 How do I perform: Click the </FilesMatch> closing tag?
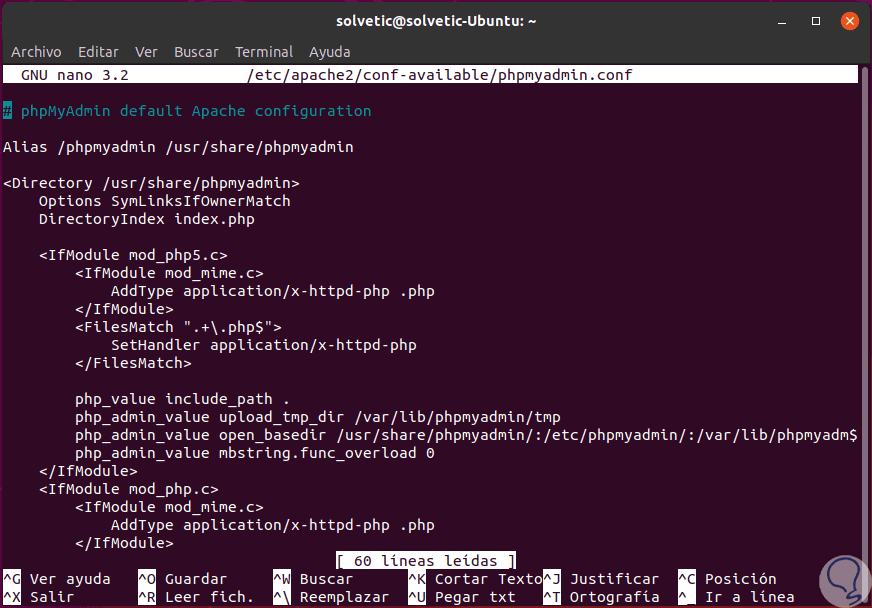pos(133,363)
